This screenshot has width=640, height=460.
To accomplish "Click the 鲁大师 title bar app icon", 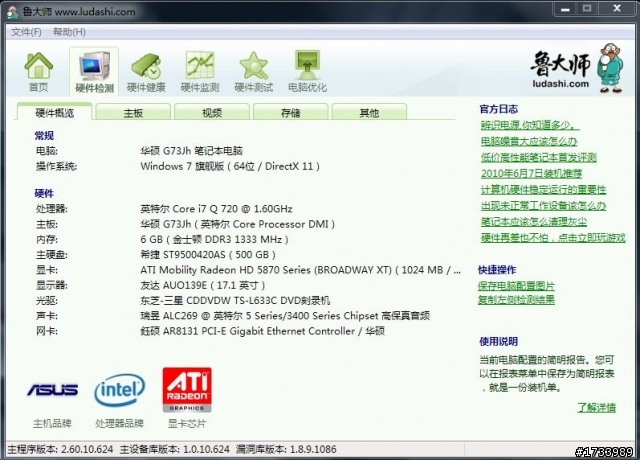I will click(x=13, y=12).
